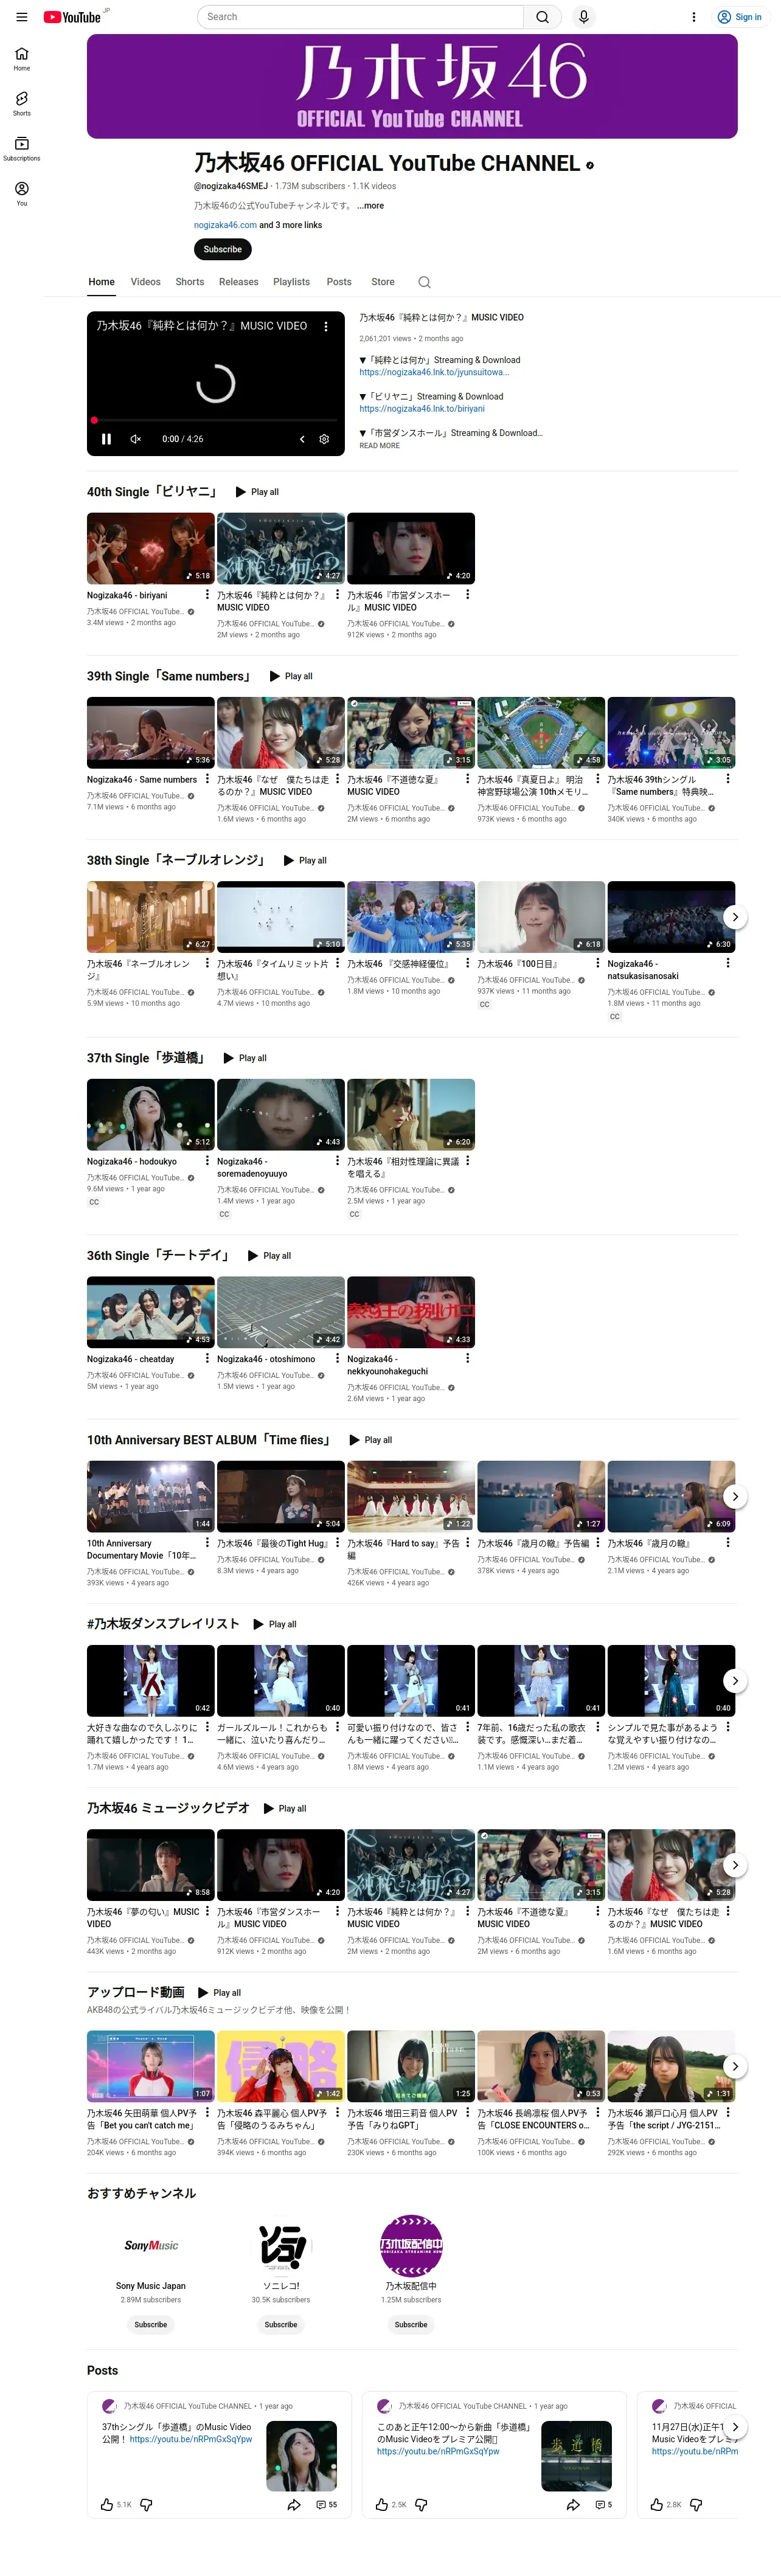Dislike the 37thシングル歩道橋 post

click(x=146, y=2504)
